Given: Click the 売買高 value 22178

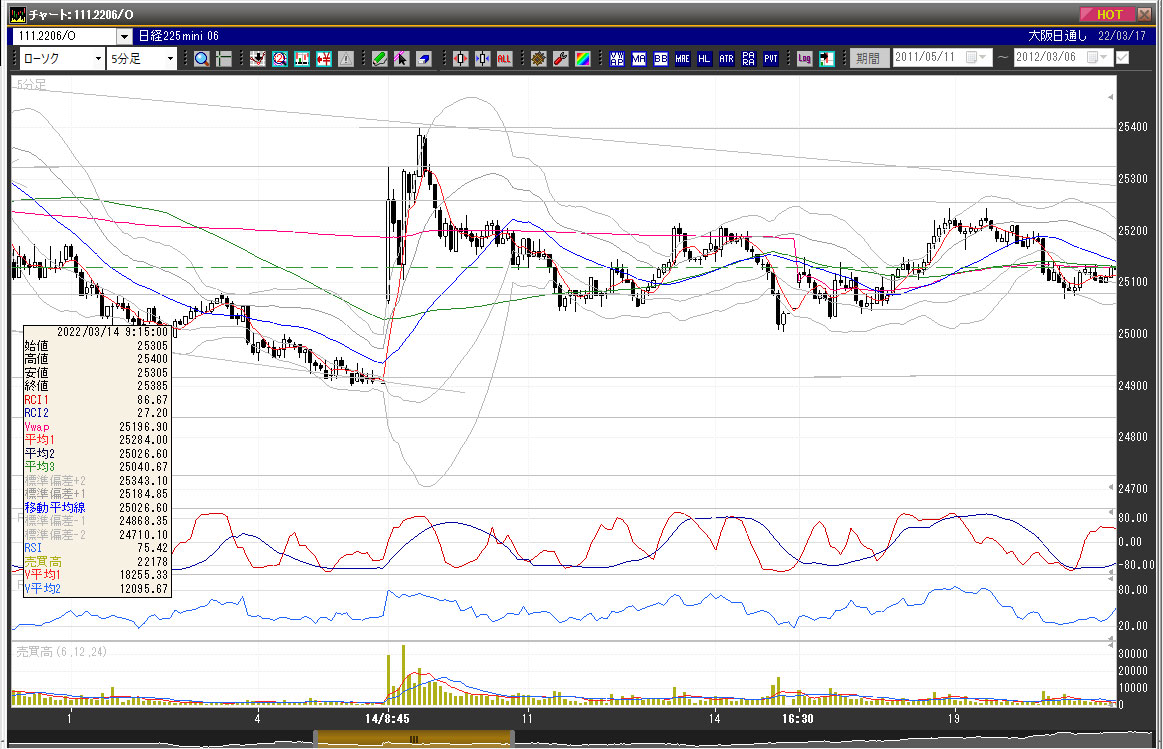Looking at the screenshot, I should (x=152, y=561).
